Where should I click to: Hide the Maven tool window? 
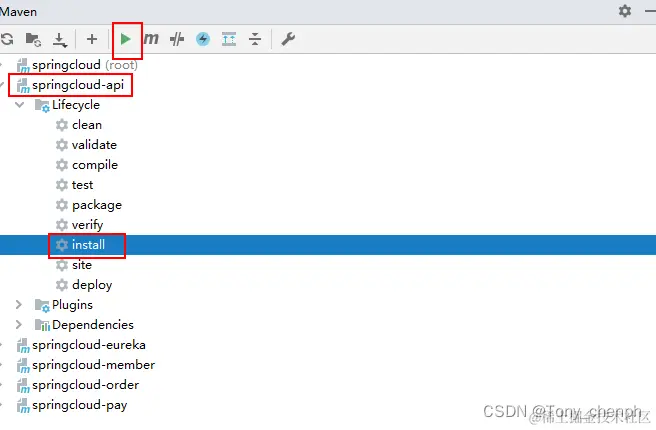coord(651,11)
